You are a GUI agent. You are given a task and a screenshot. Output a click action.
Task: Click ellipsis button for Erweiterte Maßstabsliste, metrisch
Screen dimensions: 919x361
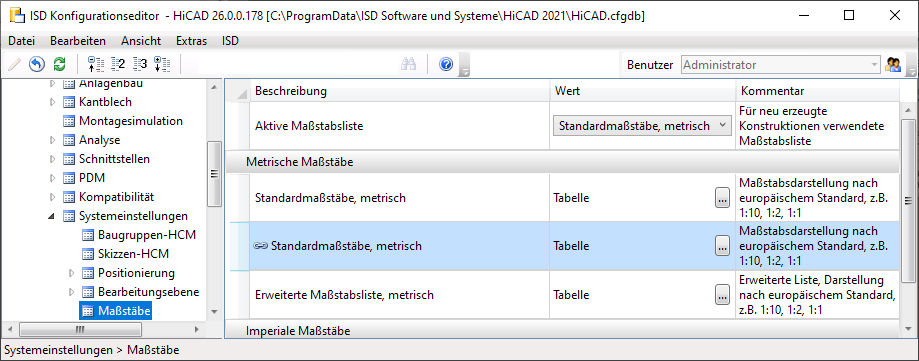tap(722, 295)
